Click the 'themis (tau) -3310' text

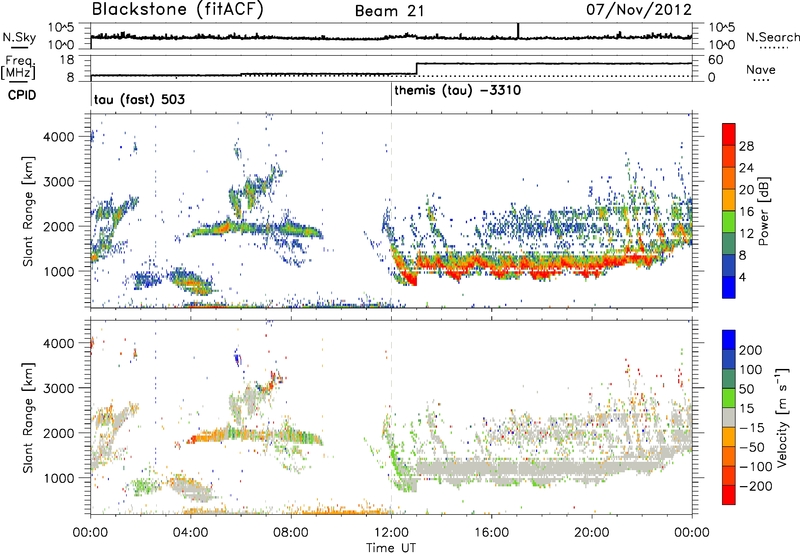coord(458,91)
